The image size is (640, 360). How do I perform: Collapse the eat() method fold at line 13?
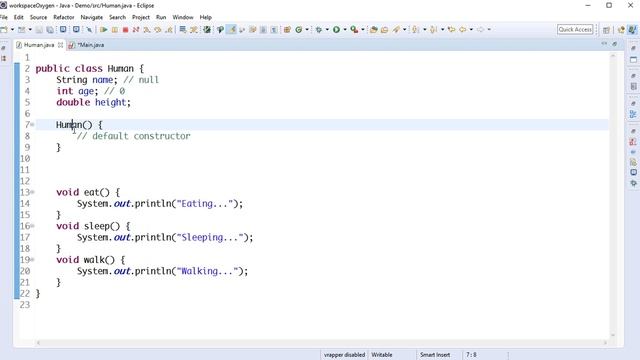coord(32,192)
